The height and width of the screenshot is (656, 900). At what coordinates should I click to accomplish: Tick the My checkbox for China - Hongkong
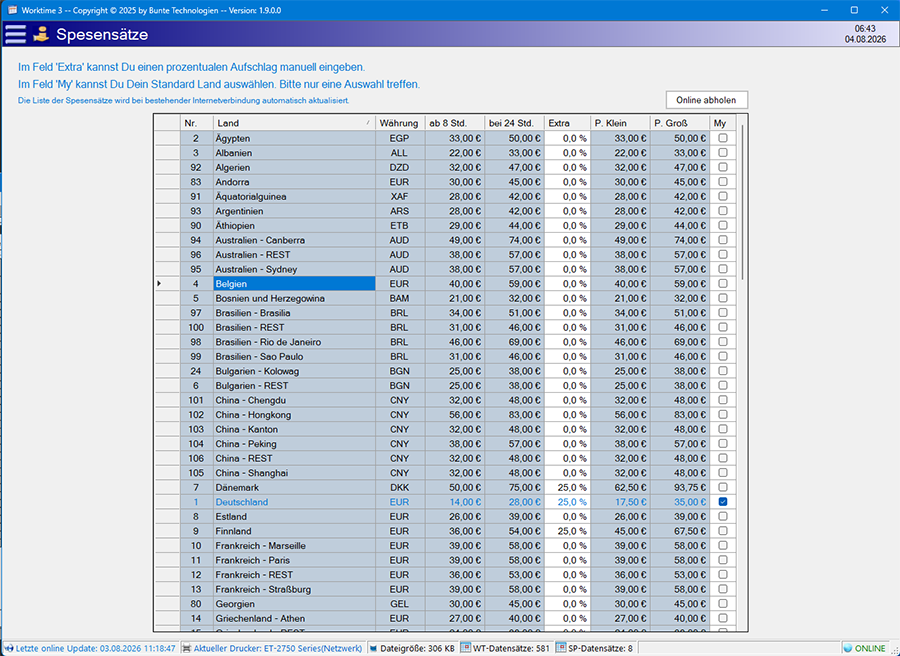(723, 414)
